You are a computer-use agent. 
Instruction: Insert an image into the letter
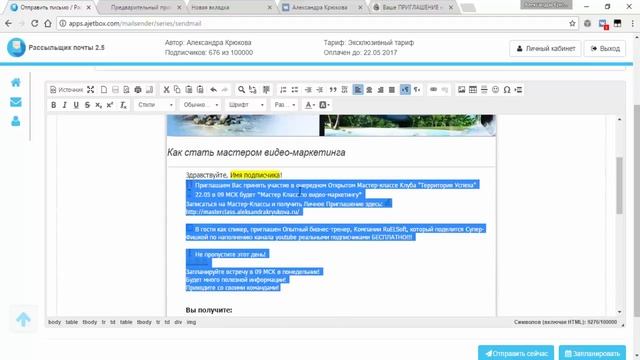(461, 90)
